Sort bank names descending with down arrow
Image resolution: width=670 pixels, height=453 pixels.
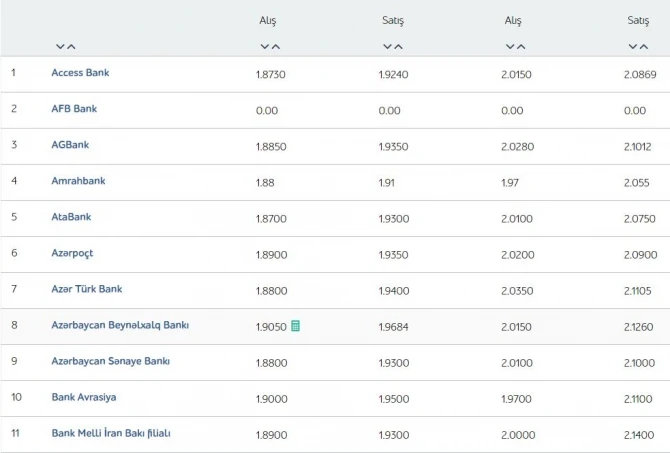pos(60,47)
